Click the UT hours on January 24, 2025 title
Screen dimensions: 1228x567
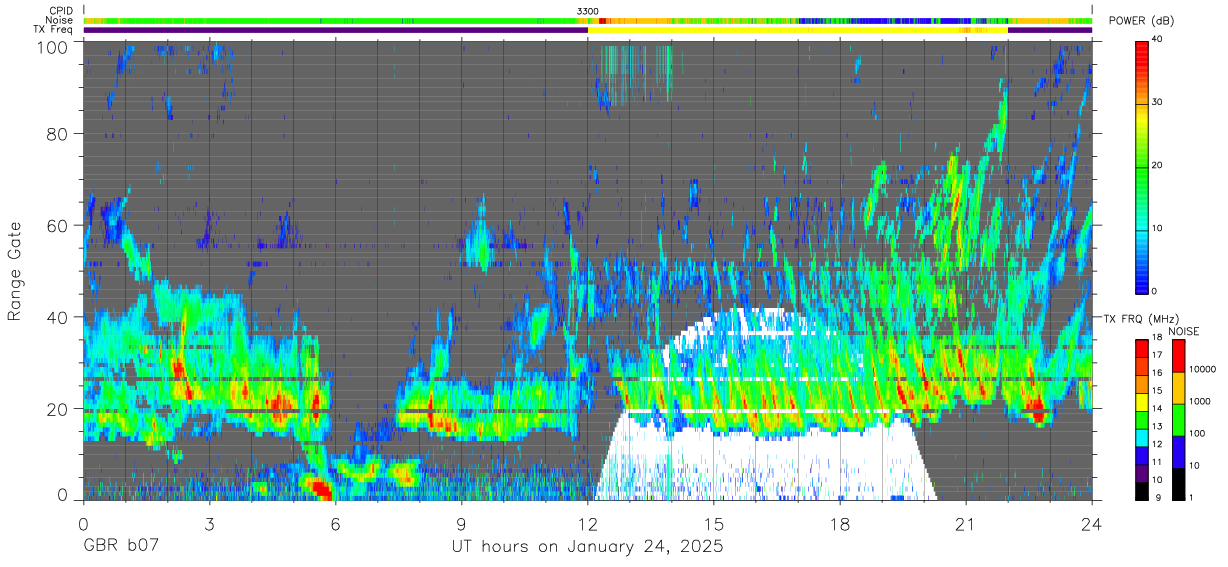point(587,548)
